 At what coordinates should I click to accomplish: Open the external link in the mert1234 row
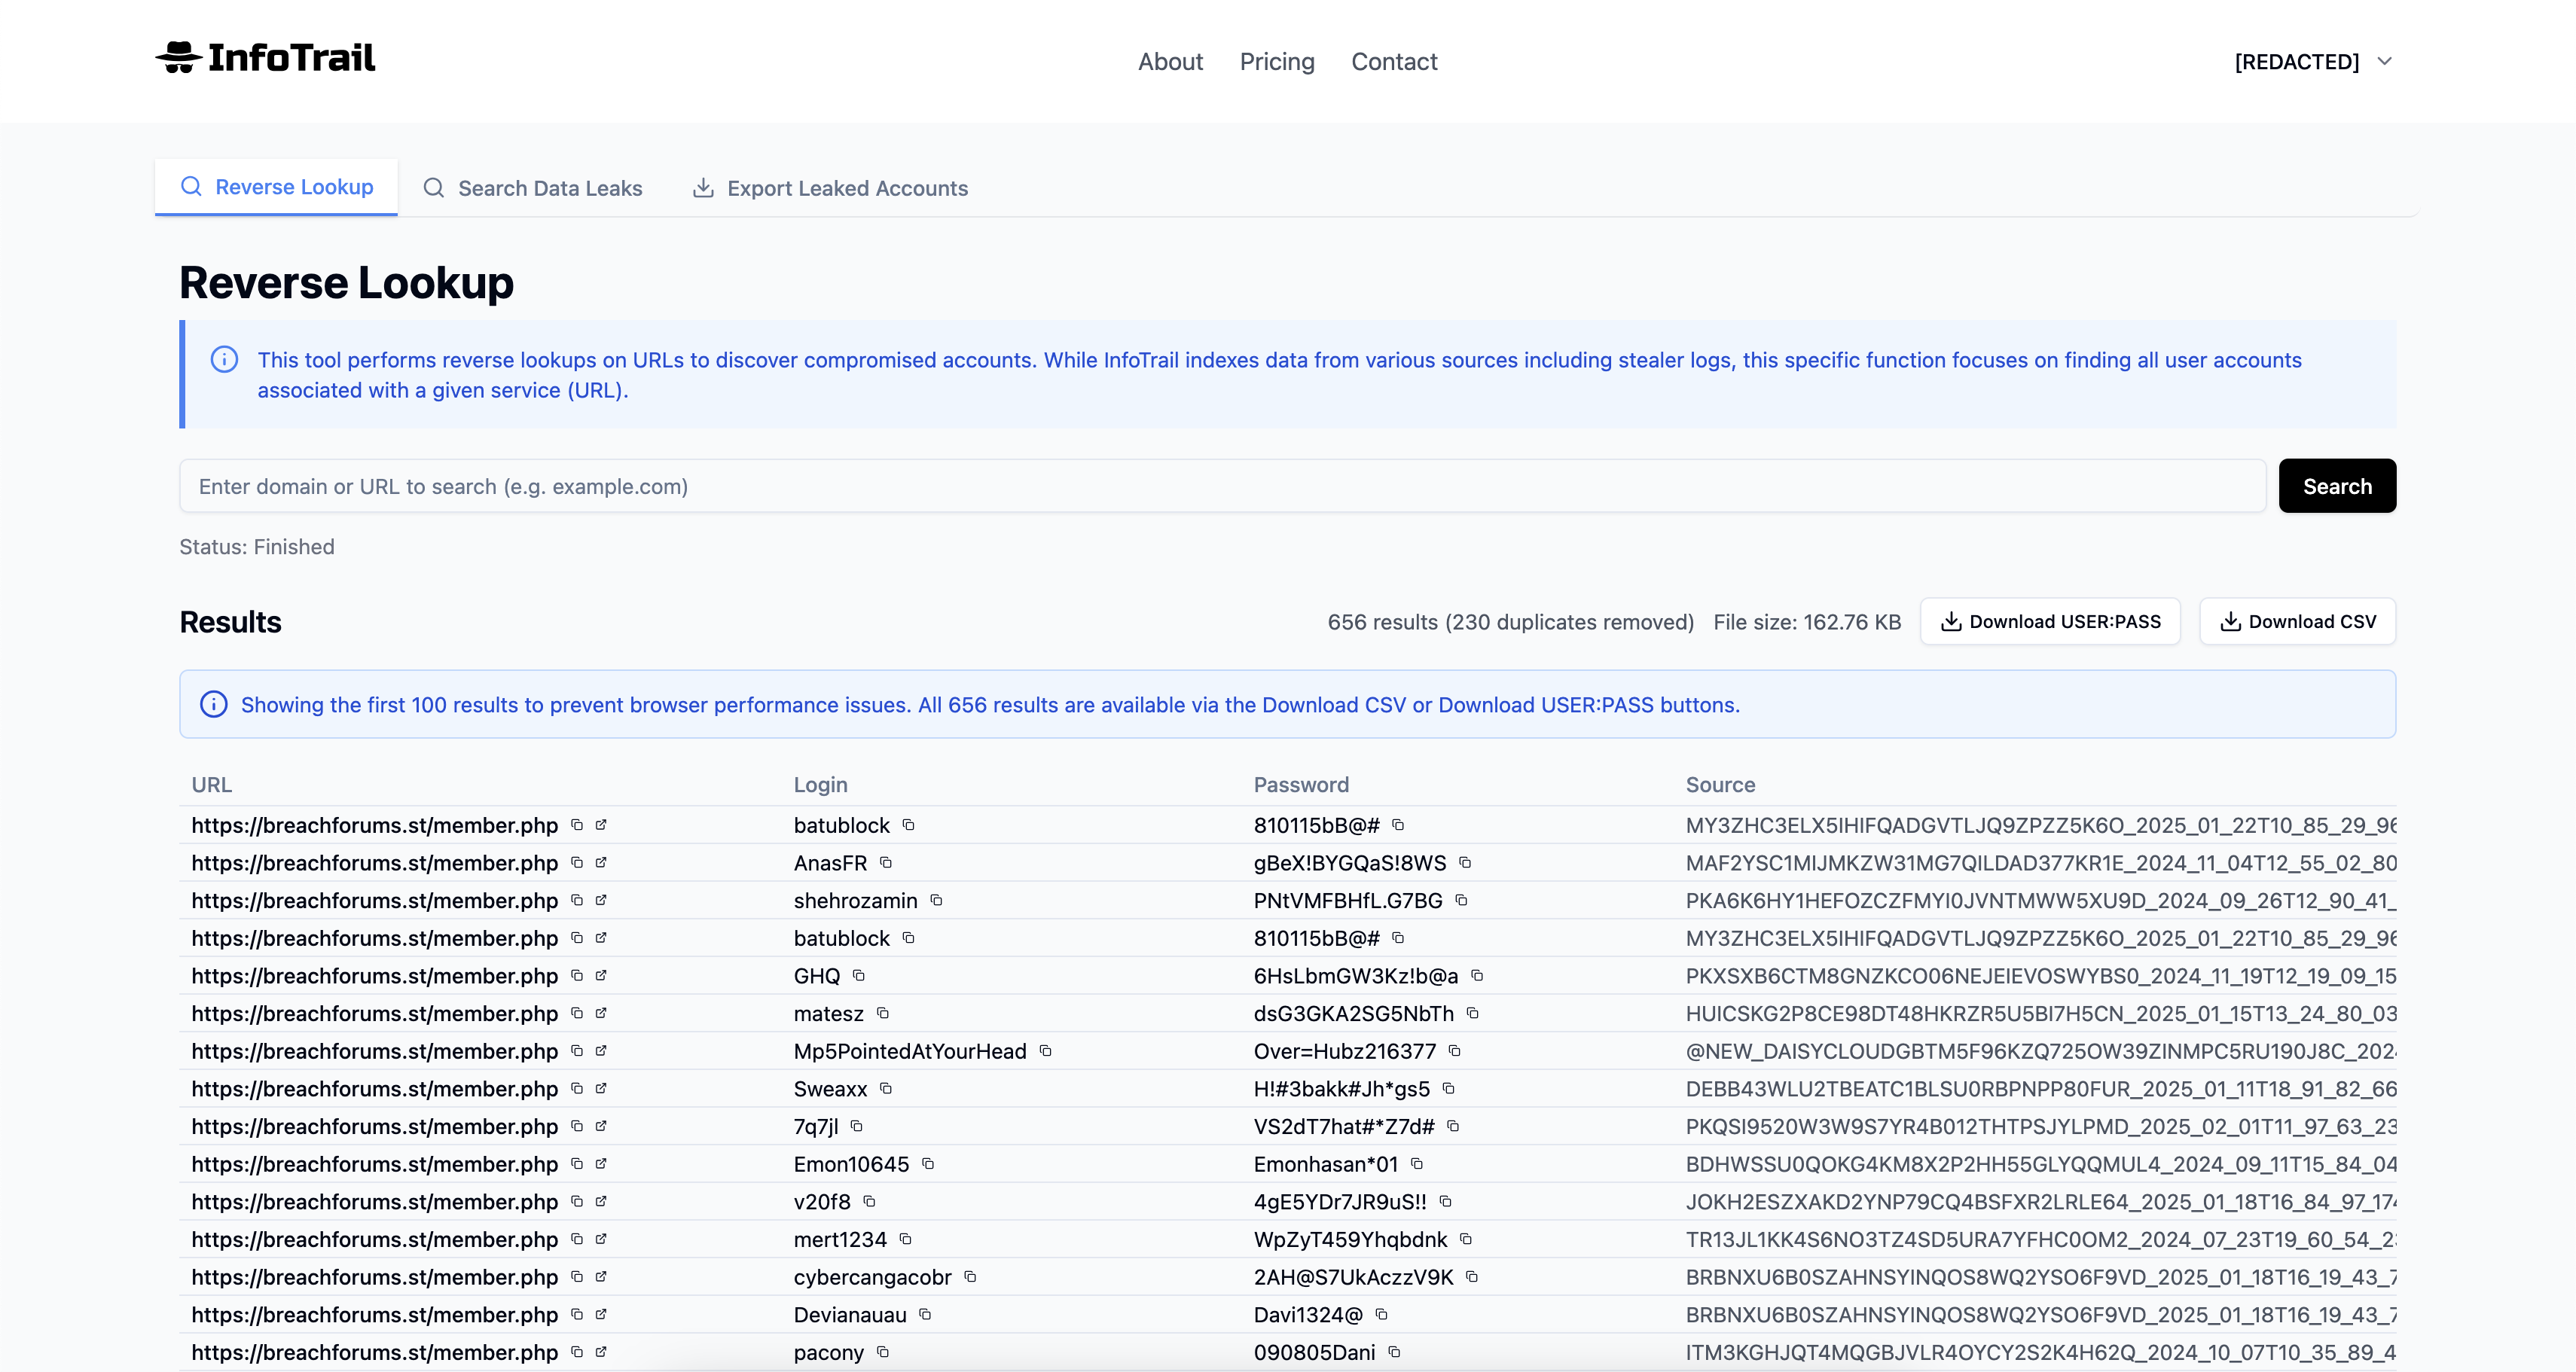pos(601,1239)
